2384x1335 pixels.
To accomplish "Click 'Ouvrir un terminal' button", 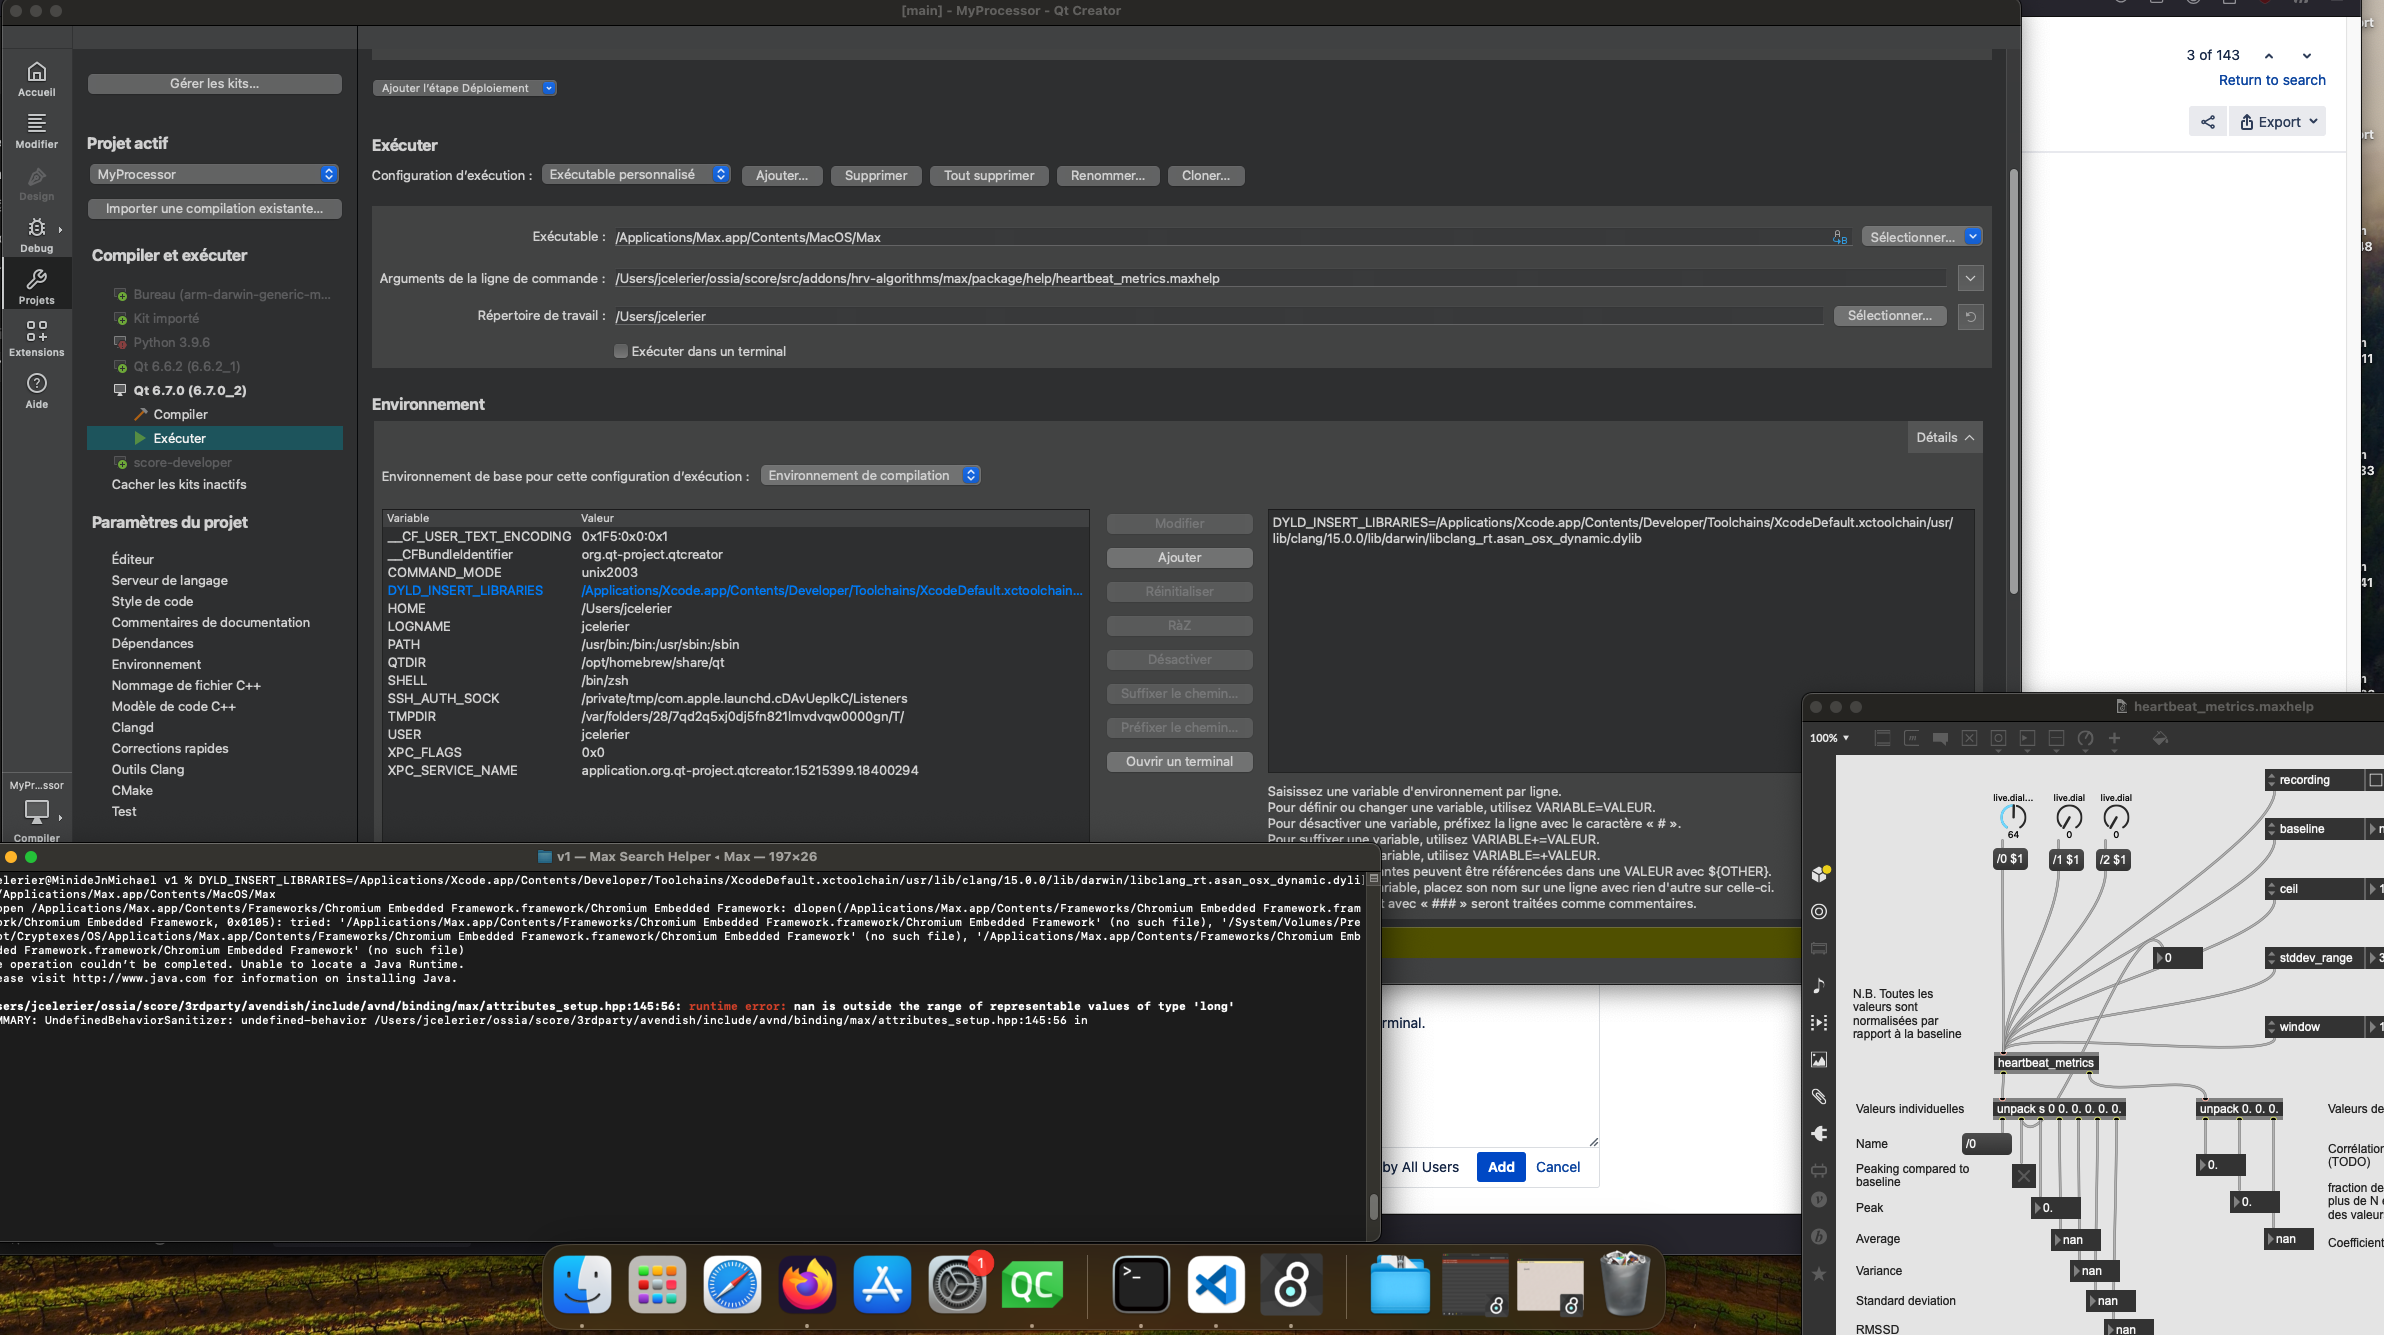I will (x=1179, y=762).
